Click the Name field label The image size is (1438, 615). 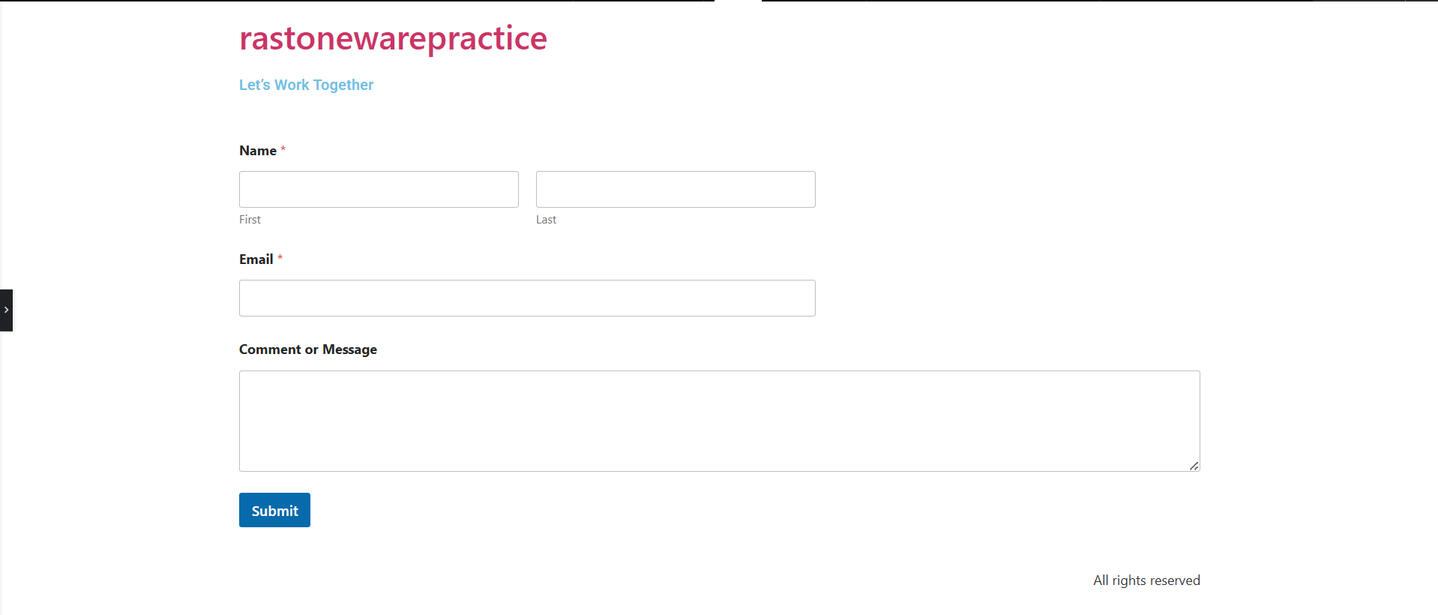tap(258, 151)
